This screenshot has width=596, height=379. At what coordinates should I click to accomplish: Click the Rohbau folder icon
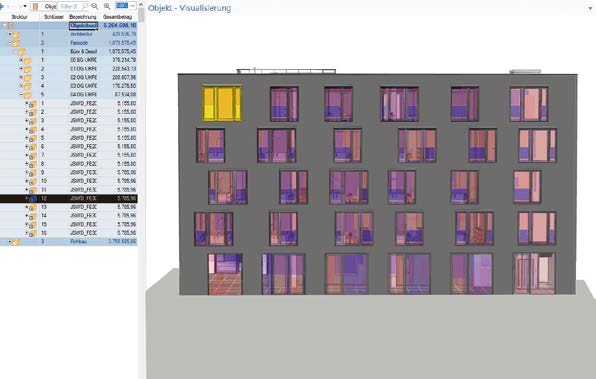coord(16,242)
